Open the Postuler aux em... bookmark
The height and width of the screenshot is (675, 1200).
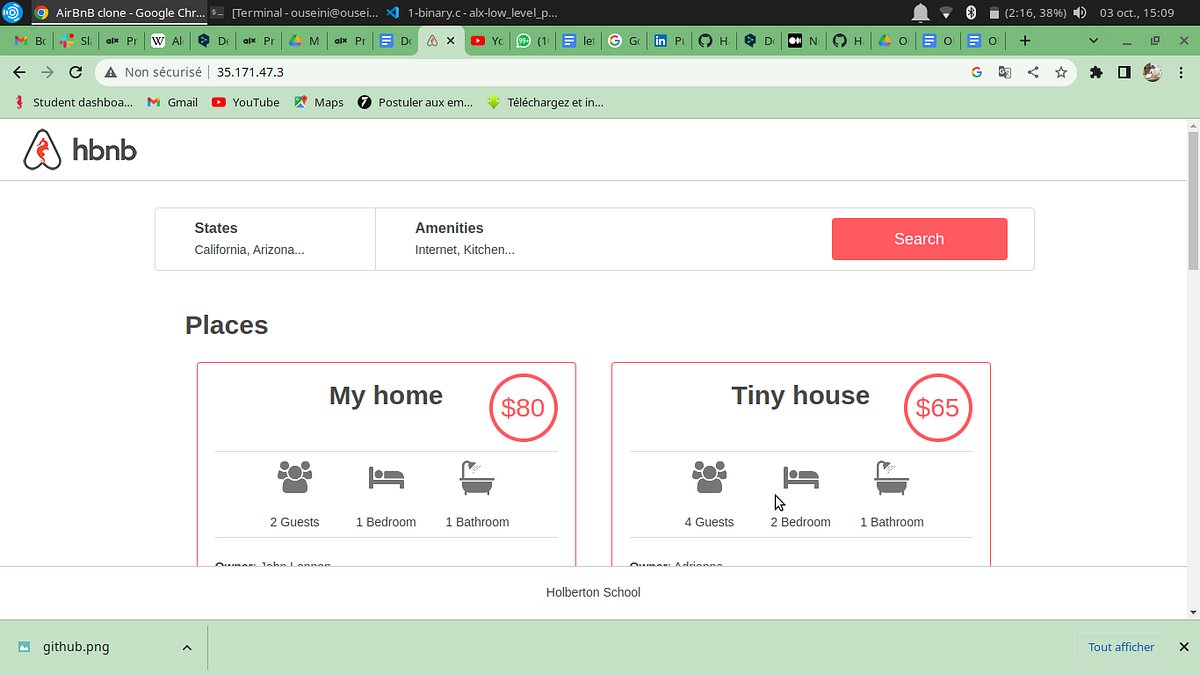click(415, 102)
